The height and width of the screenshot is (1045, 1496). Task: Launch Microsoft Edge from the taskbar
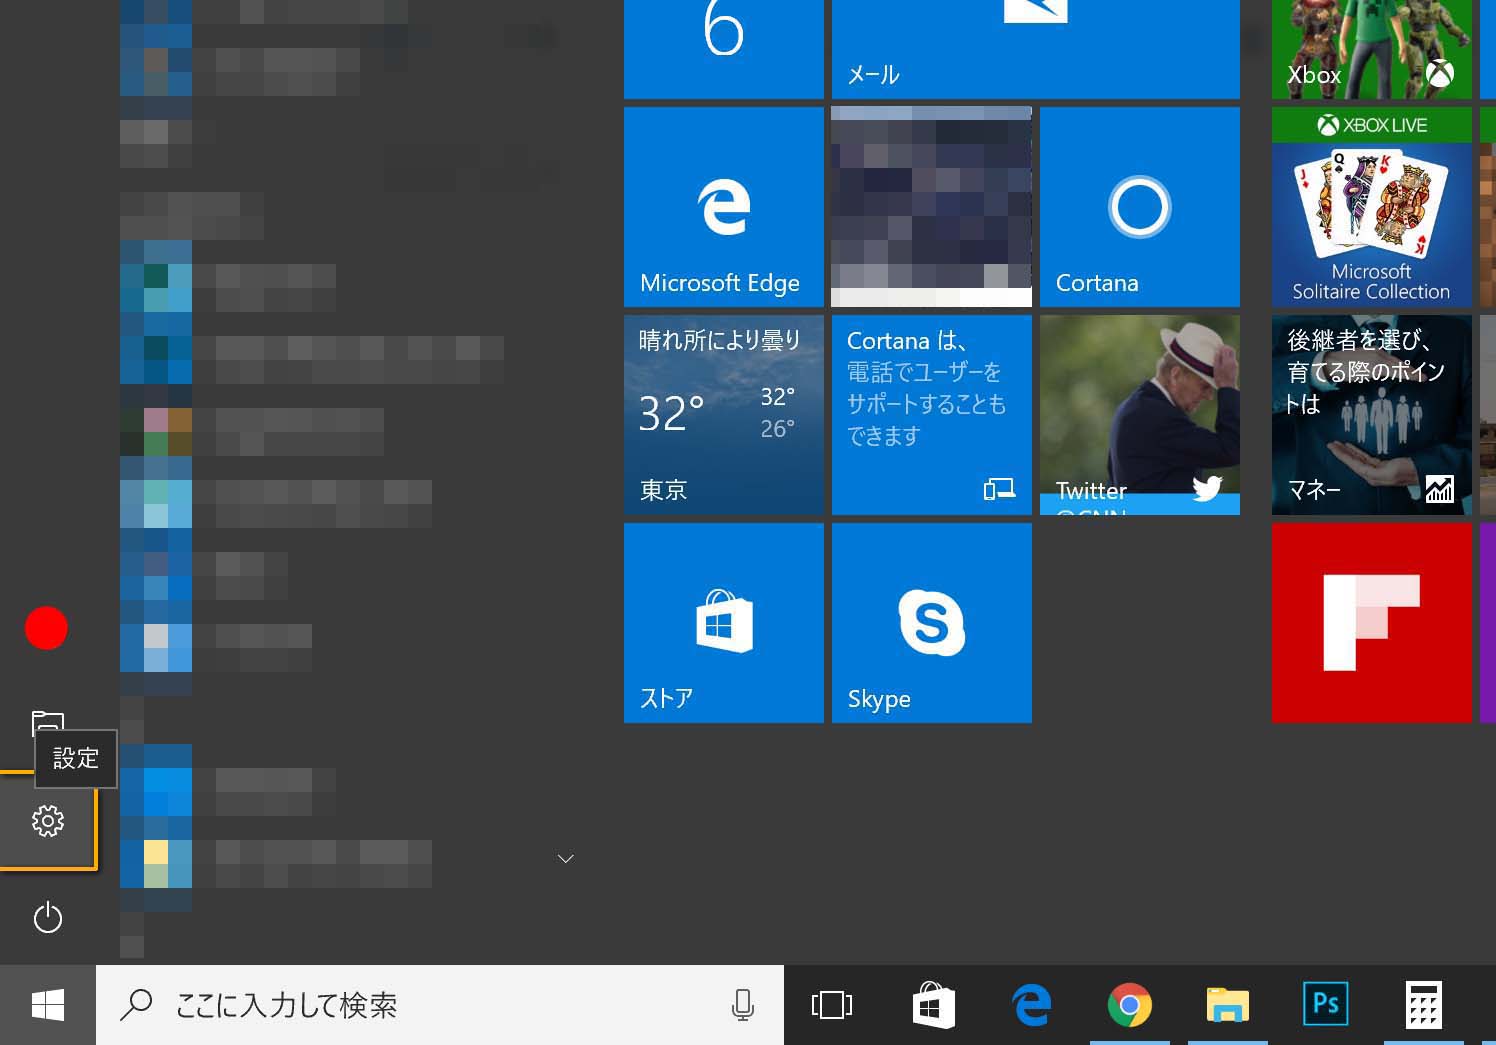tap(1031, 1005)
